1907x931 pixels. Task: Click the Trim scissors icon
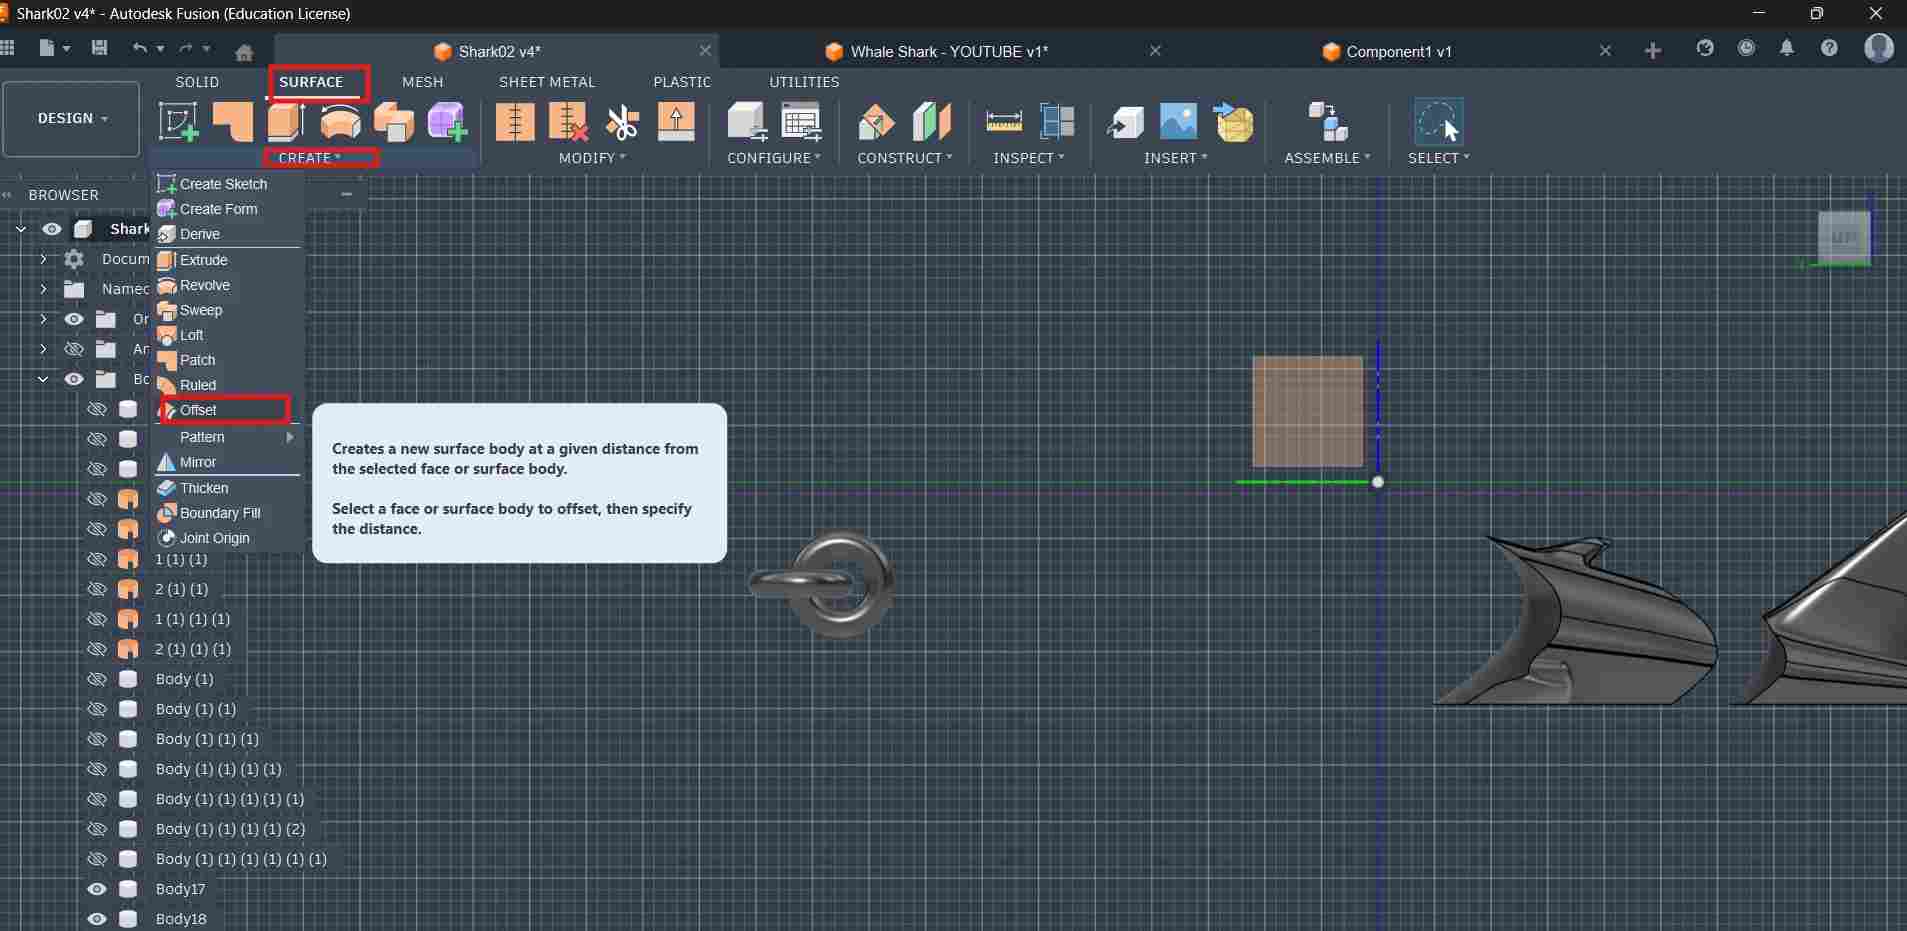(x=622, y=122)
